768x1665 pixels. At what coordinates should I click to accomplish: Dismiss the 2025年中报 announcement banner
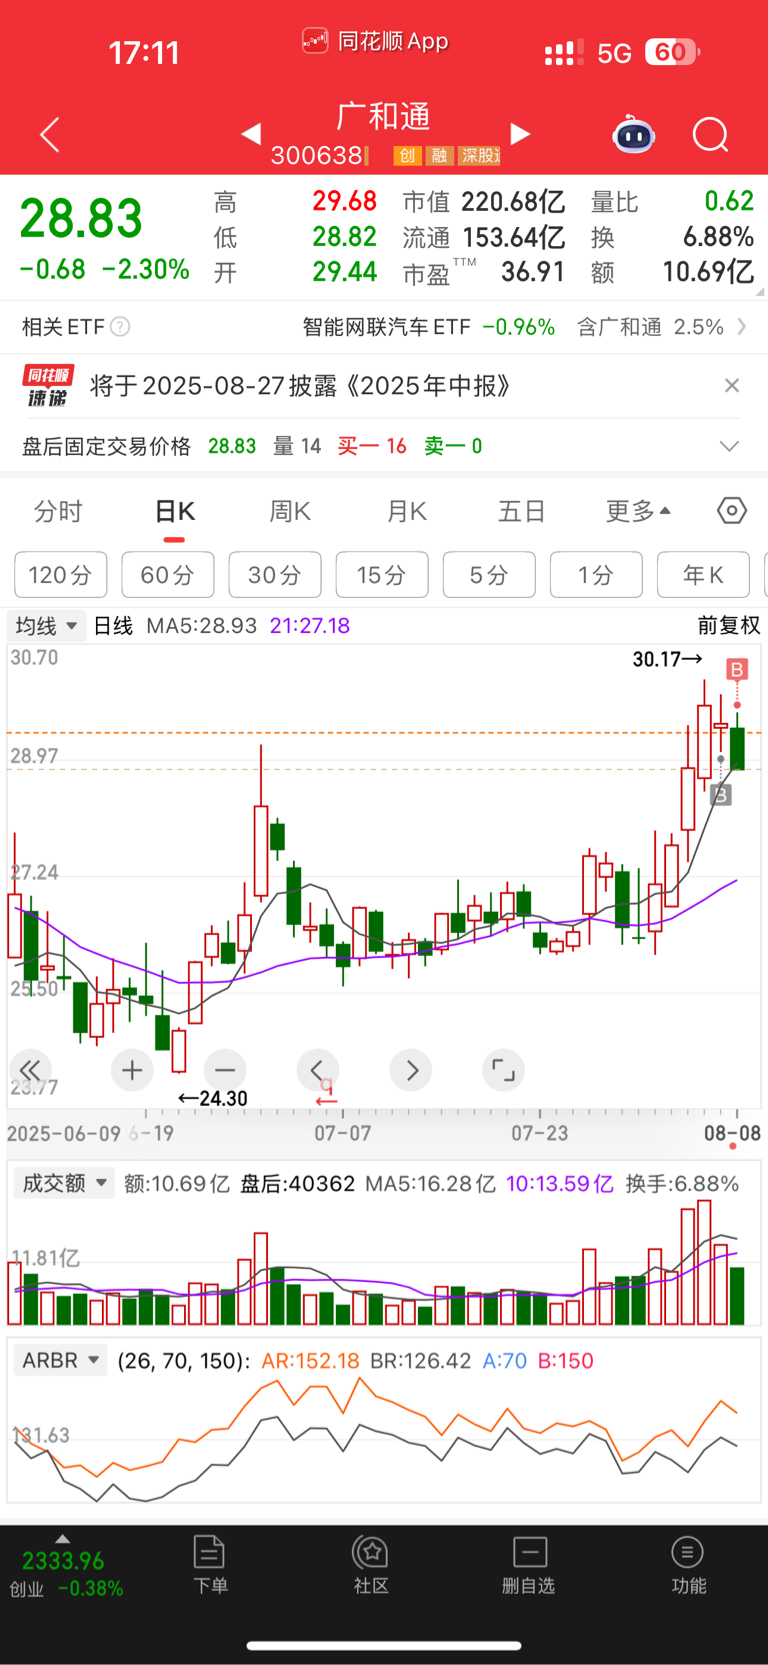coord(732,386)
